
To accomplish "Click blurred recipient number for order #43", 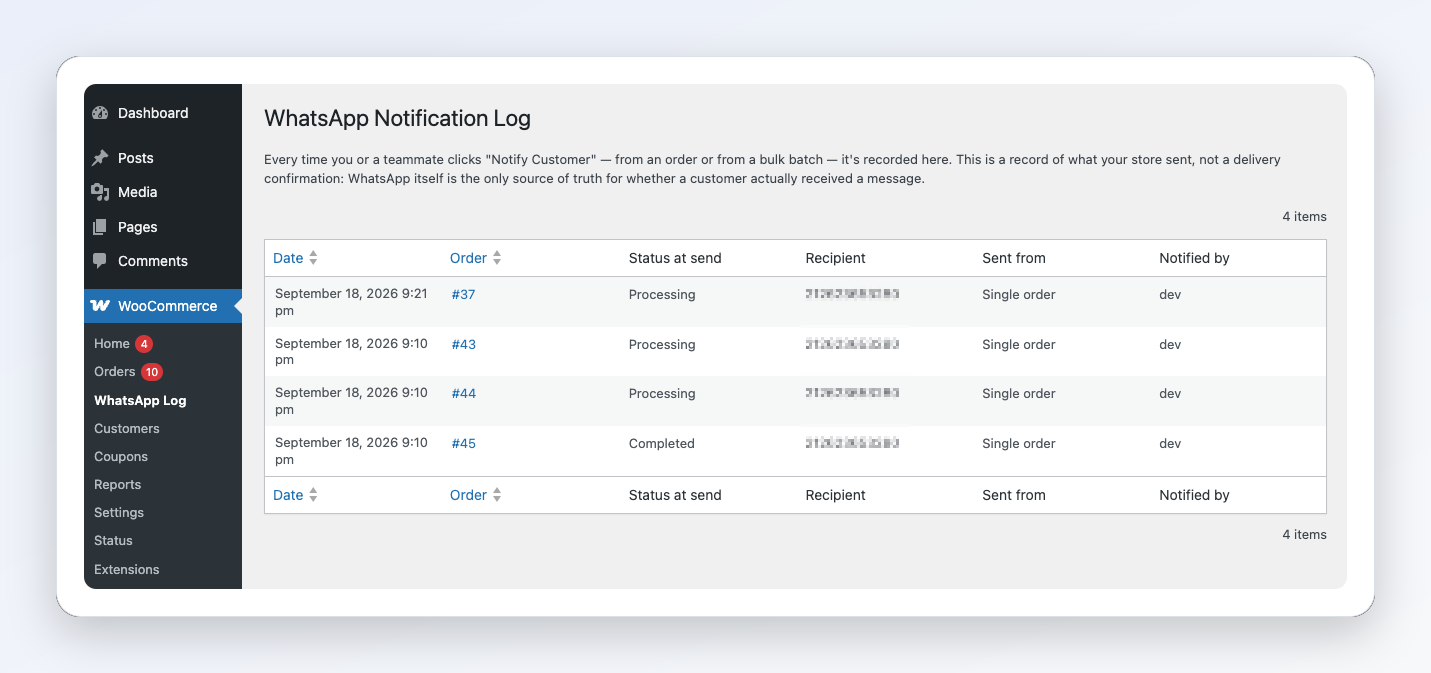I will point(852,344).
